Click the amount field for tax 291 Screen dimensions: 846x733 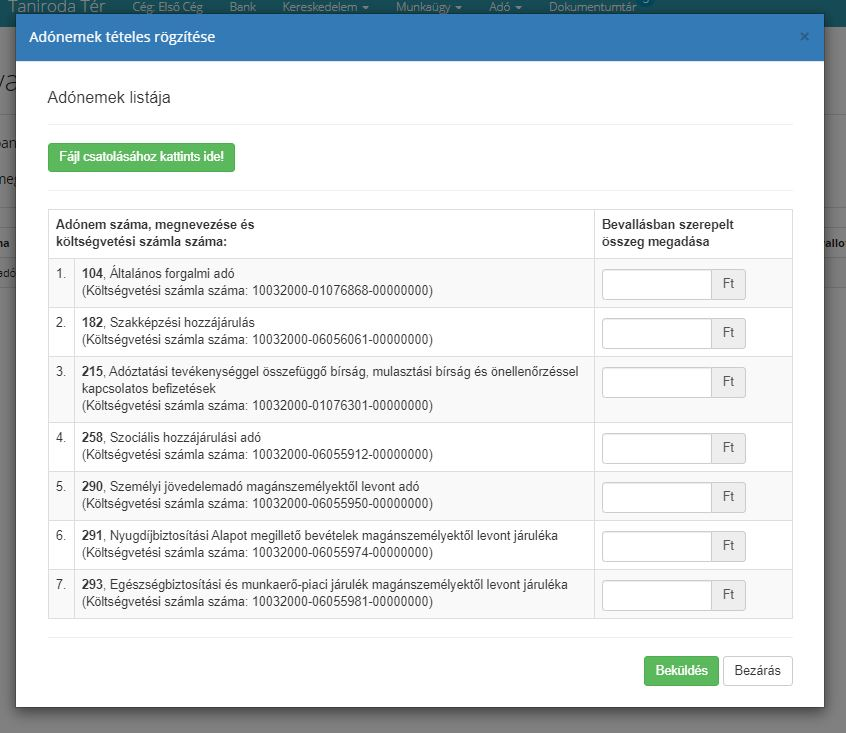coord(656,546)
